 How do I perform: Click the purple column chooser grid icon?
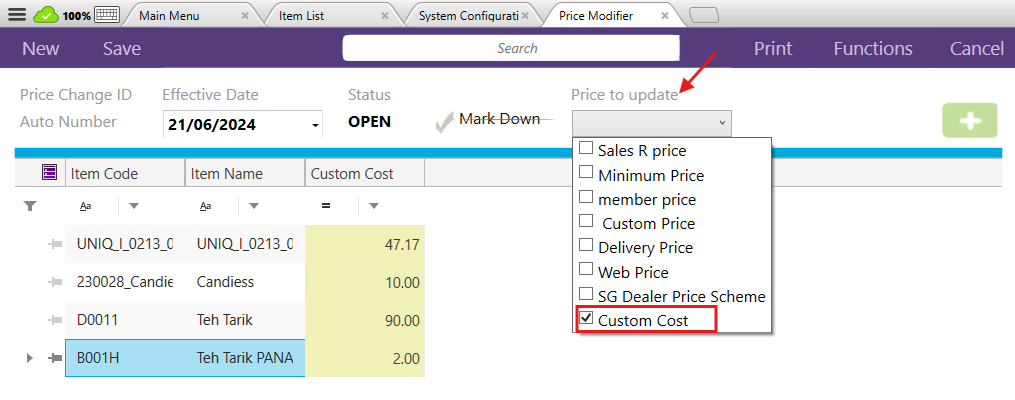pos(49,173)
